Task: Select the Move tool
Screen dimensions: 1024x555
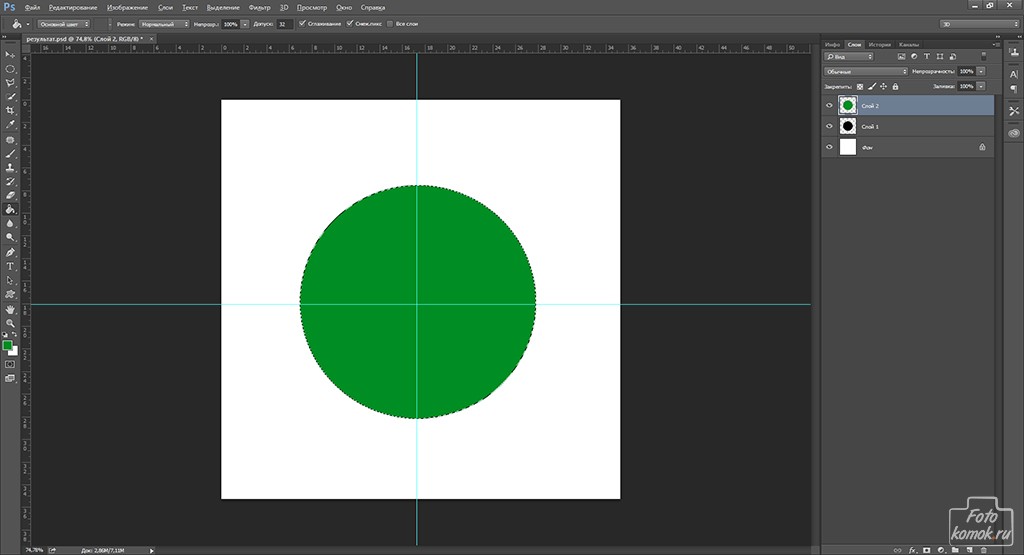Action: pos(10,54)
